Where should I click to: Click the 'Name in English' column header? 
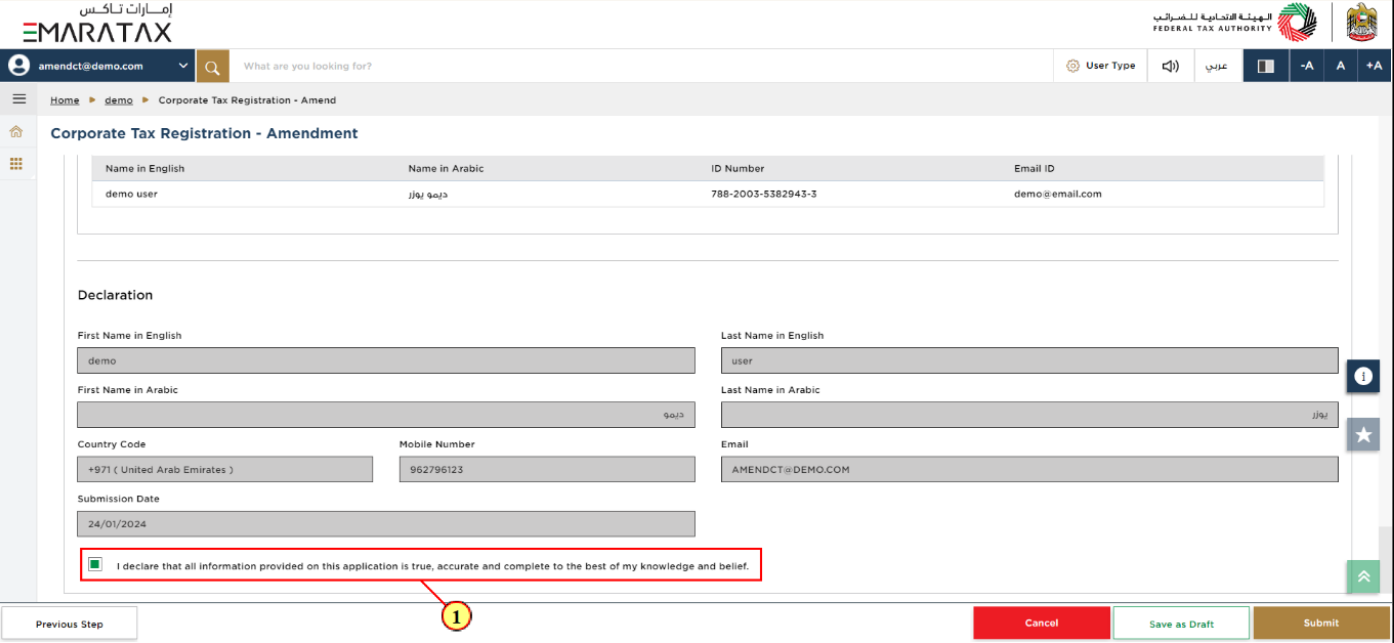(145, 169)
